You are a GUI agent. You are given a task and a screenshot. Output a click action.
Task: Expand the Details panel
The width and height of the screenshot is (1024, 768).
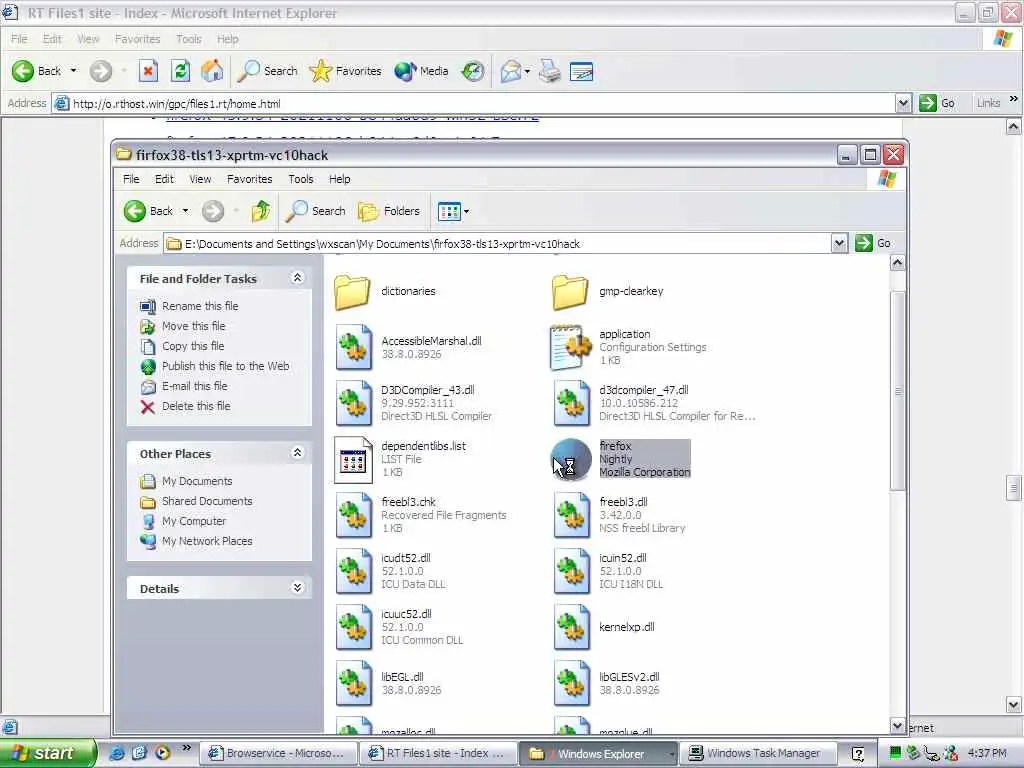point(297,588)
